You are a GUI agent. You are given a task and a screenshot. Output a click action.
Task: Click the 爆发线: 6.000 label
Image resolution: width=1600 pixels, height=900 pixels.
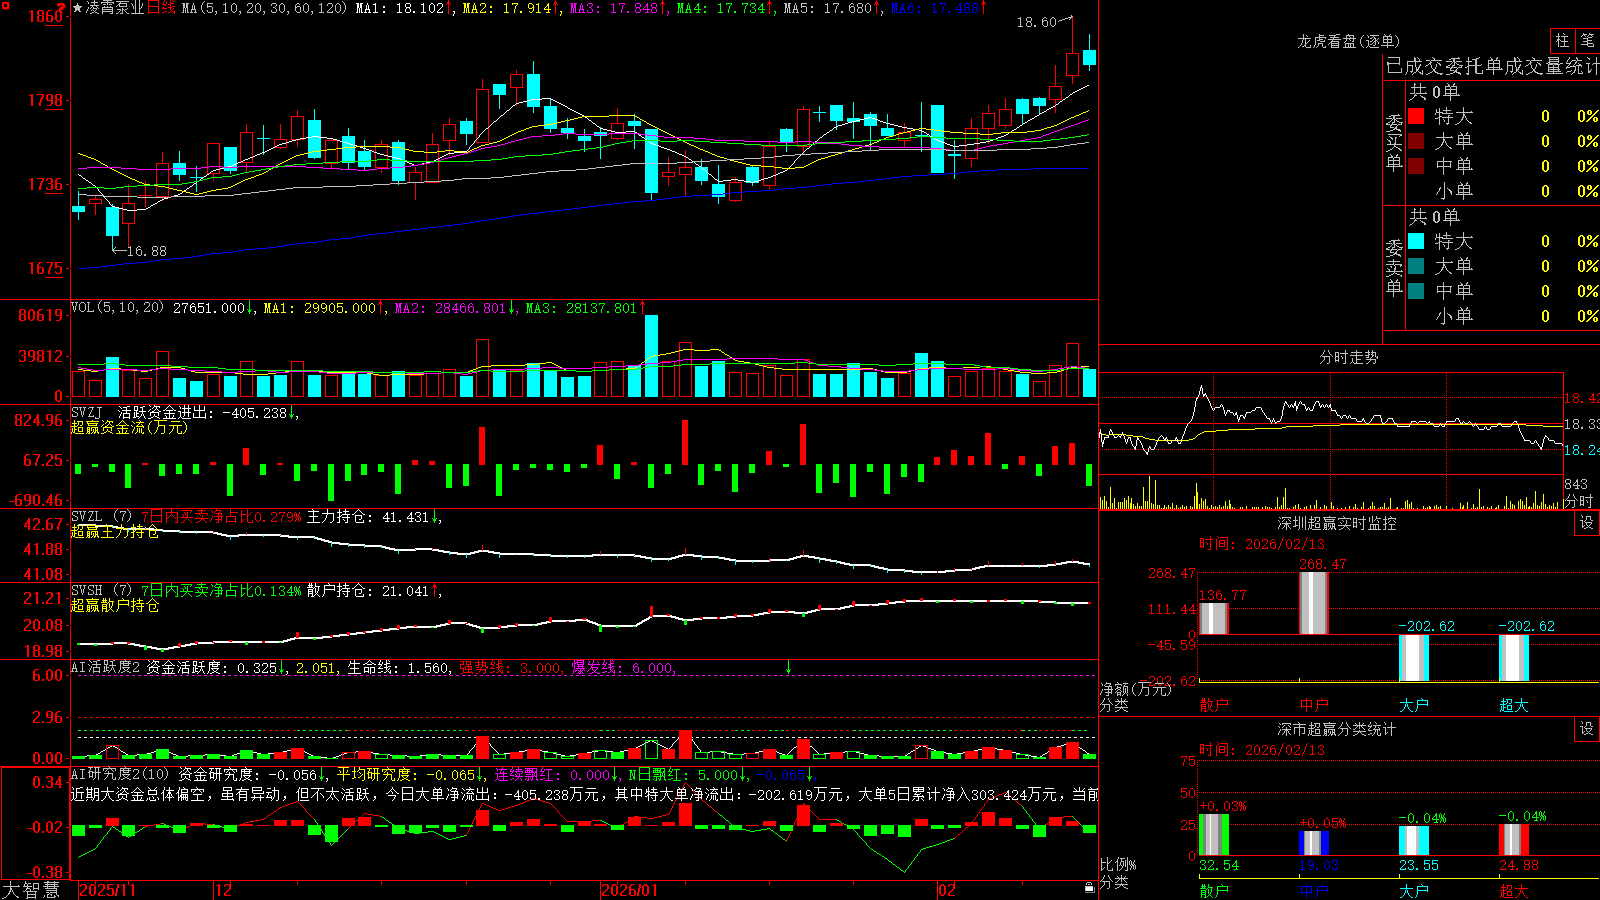tap(622, 668)
